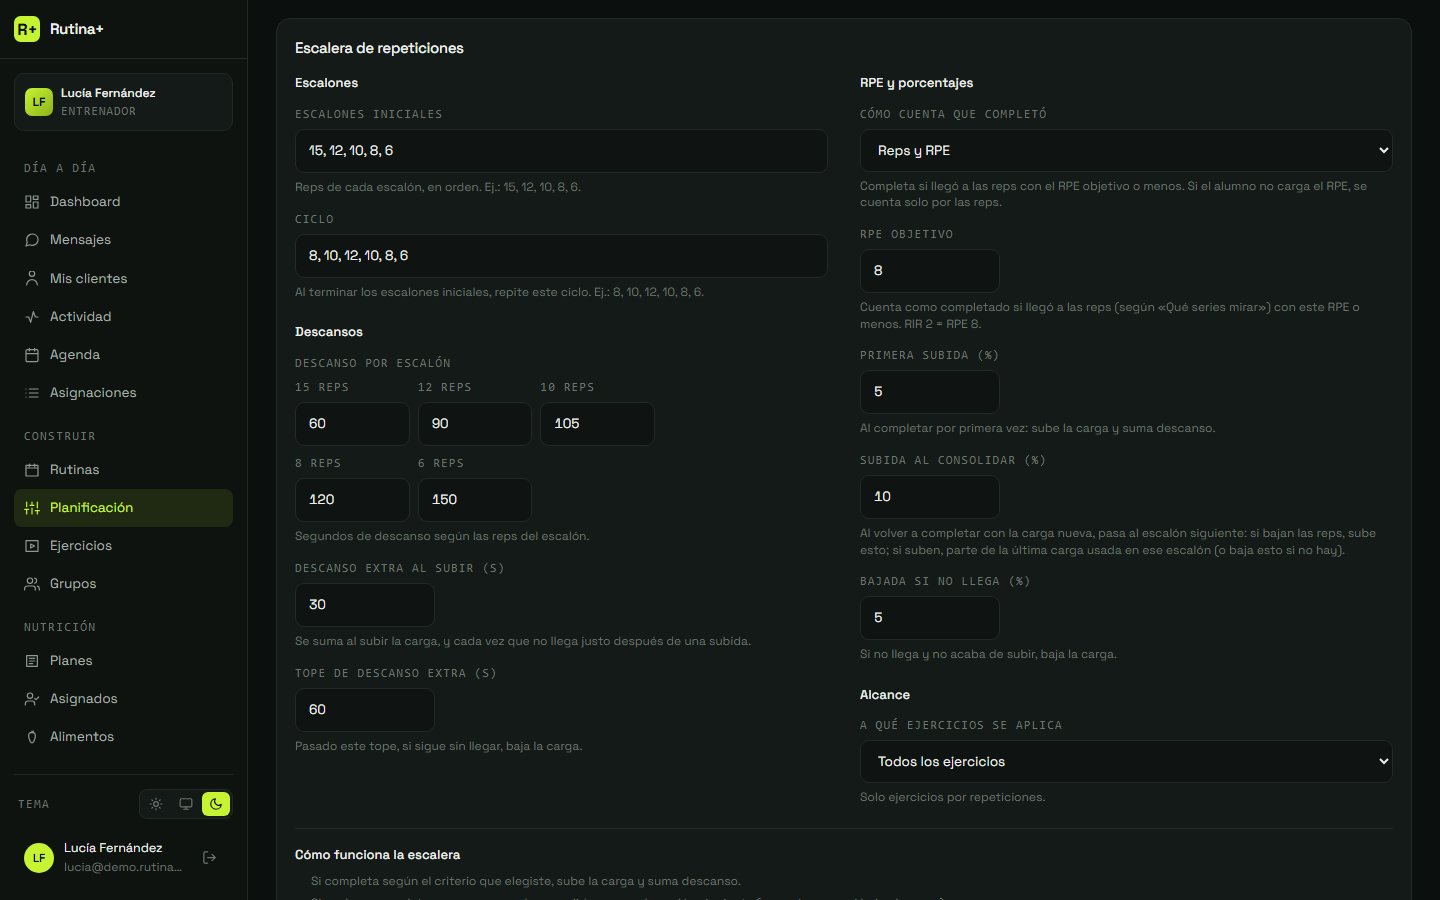Click the logout arrow icon

pos(210,857)
